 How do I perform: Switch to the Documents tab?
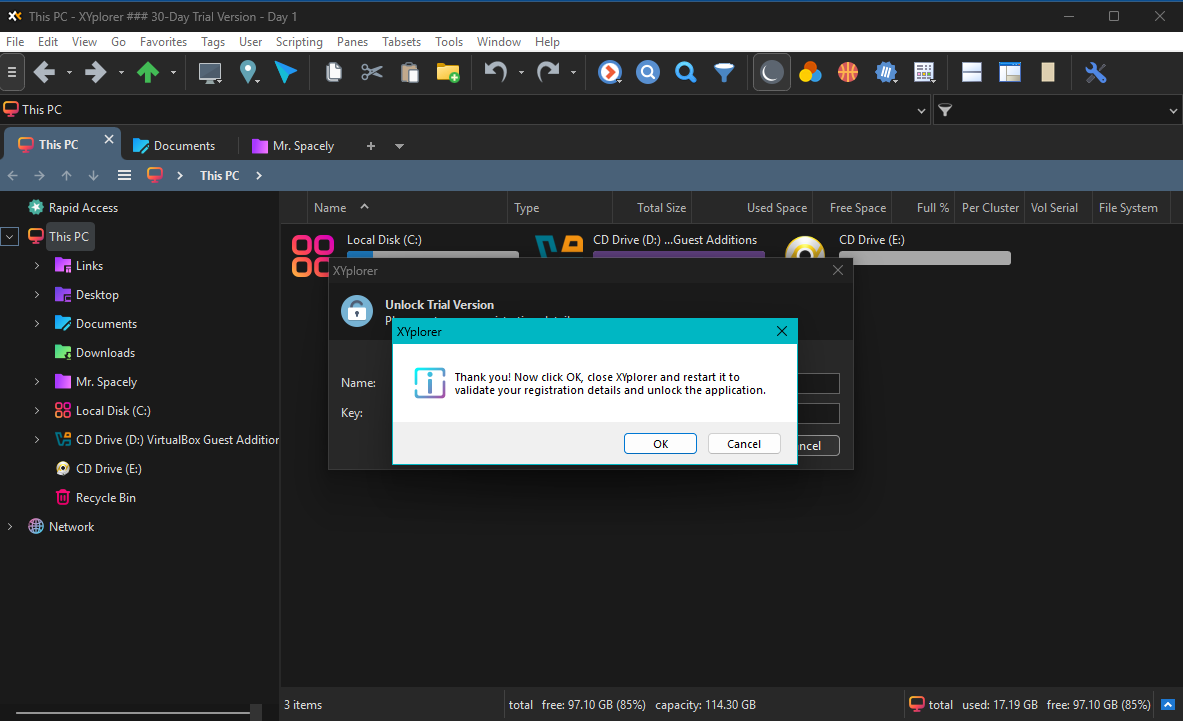pos(174,146)
